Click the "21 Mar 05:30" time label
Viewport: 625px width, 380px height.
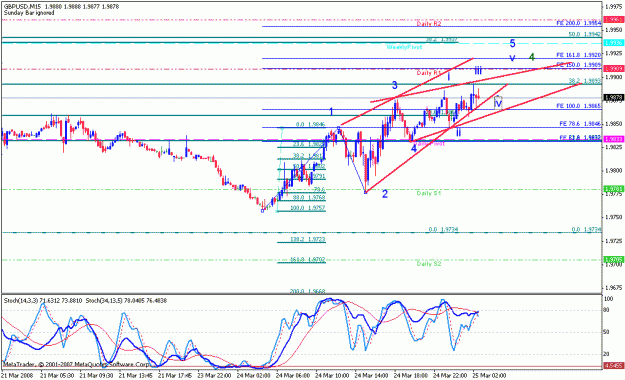click(57, 376)
